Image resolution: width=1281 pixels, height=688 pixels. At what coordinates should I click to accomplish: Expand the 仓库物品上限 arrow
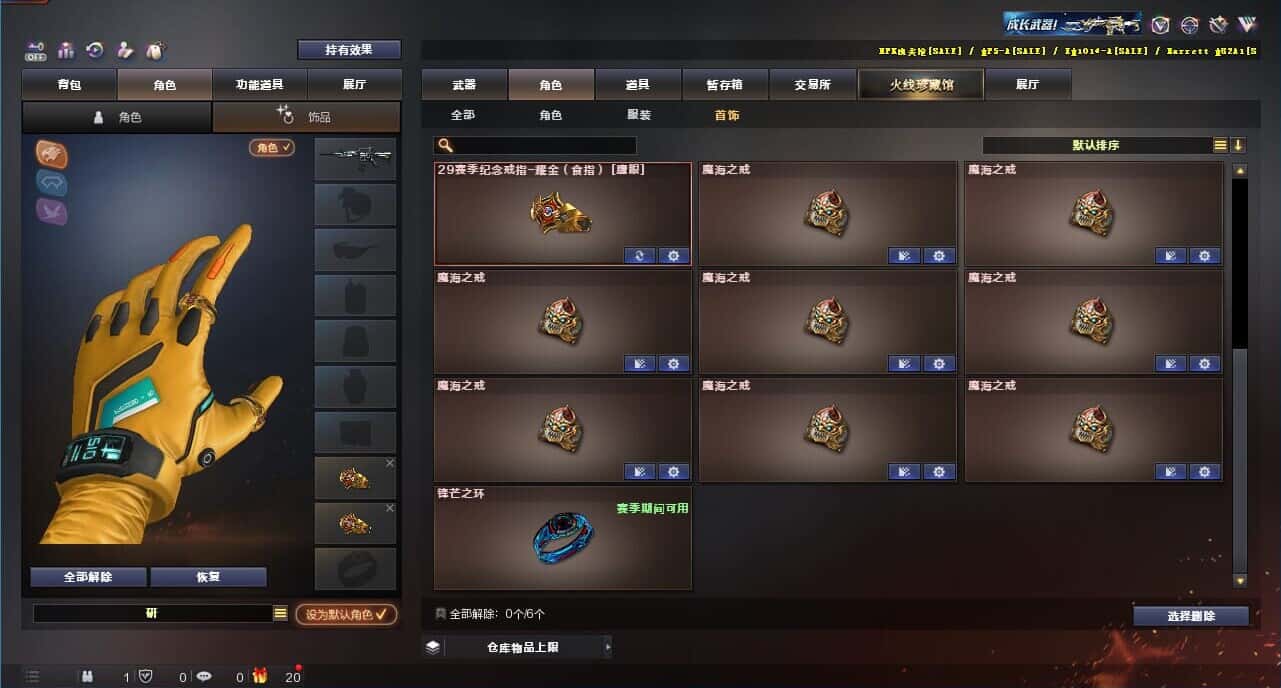[x=607, y=647]
